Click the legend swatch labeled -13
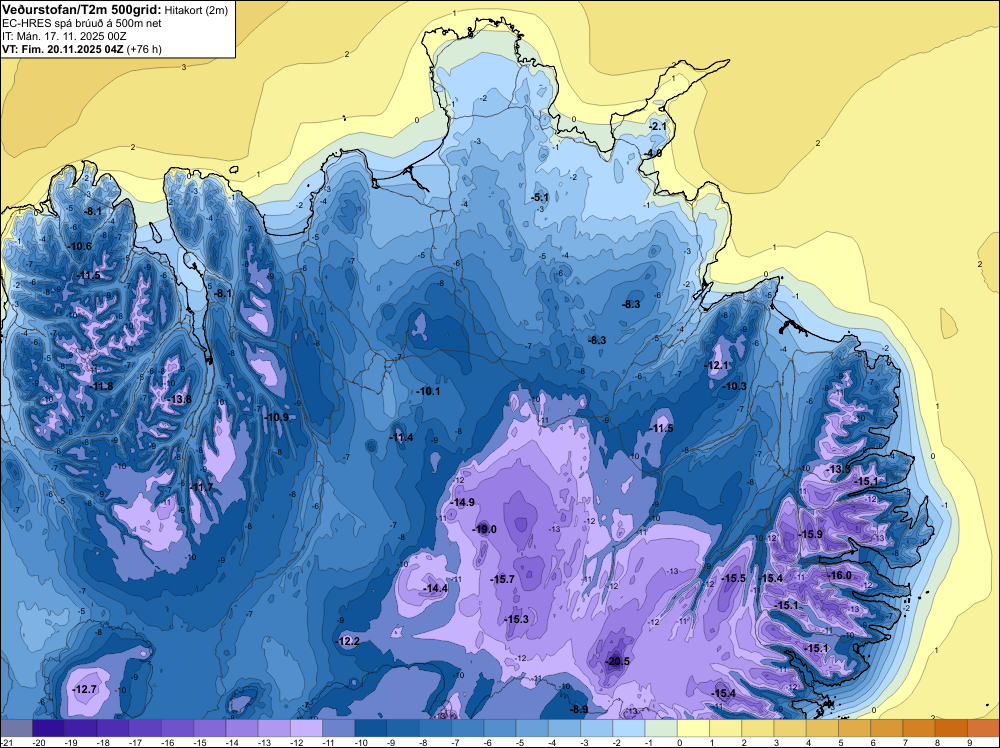Viewport: 1000px width, 748px height. 274,728
